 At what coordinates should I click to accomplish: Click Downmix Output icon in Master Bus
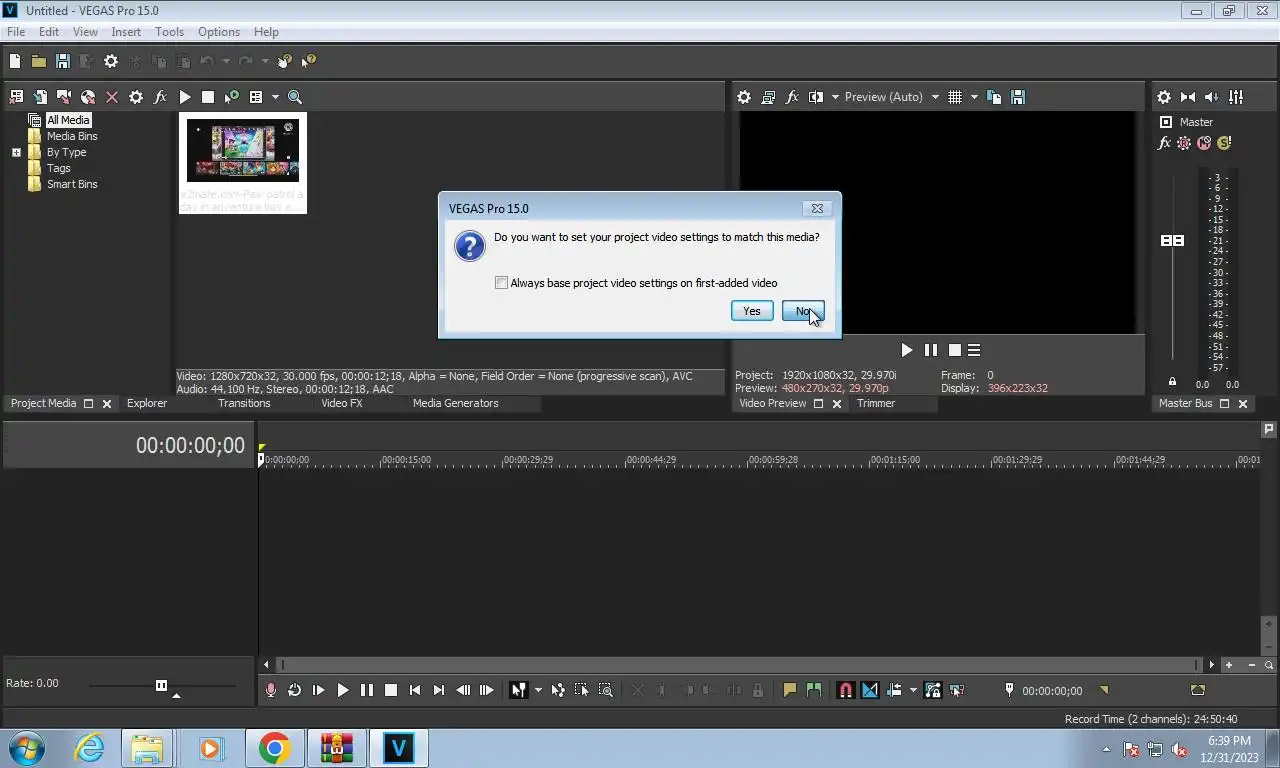pos(1188,97)
